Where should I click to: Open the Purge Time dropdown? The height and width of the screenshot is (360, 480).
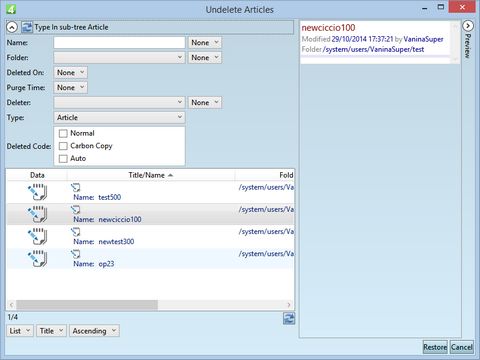point(70,87)
